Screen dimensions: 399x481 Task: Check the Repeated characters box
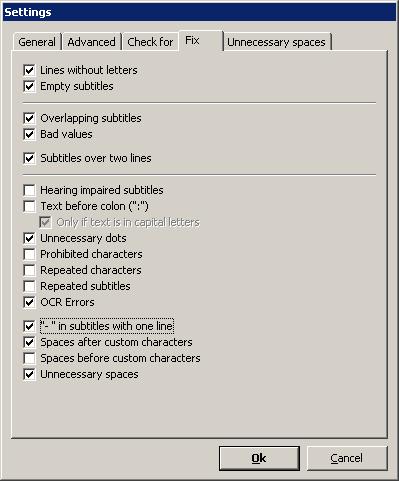[29, 270]
